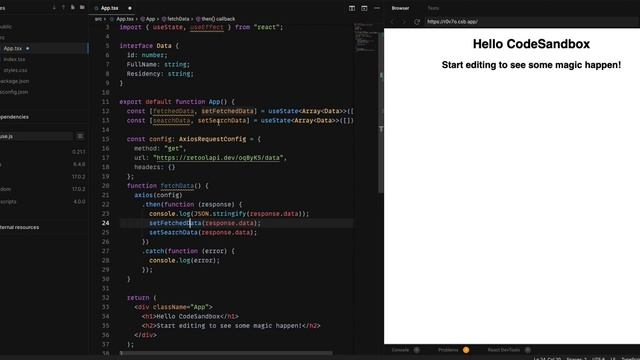Click the useEffect import on line 3
The width and height of the screenshot is (640, 360).
(x=207, y=27)
